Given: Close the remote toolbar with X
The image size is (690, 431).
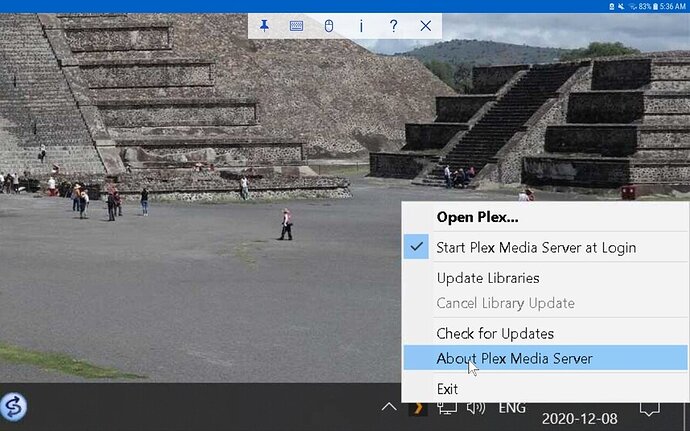Looking at the screenshot, I should pos(426,26).
